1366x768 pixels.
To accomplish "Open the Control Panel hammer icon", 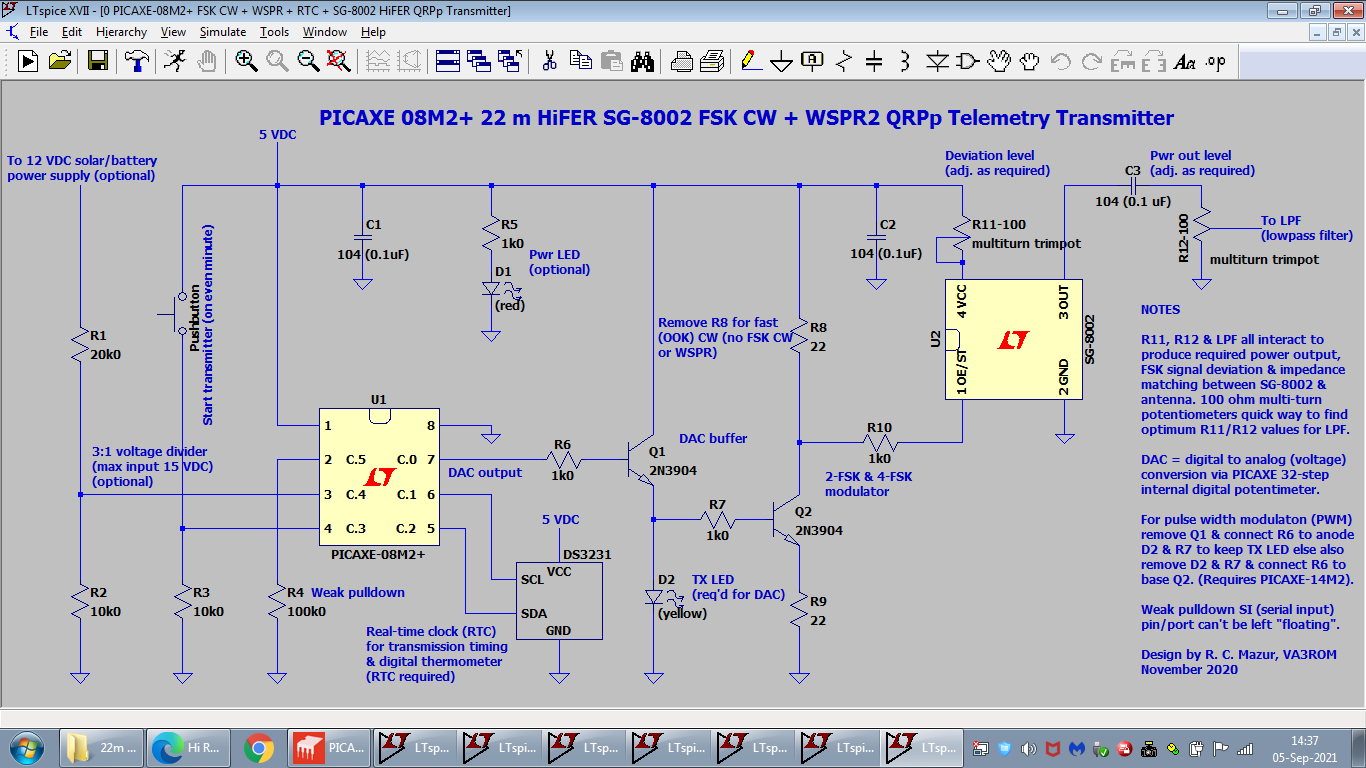I will click(x=136, y=62).
